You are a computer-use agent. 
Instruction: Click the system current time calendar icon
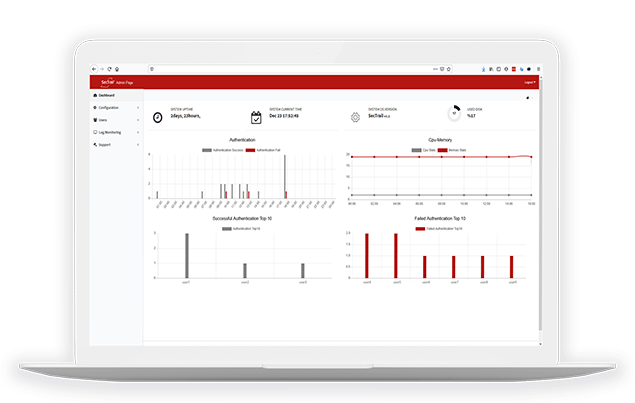[256, 117]
